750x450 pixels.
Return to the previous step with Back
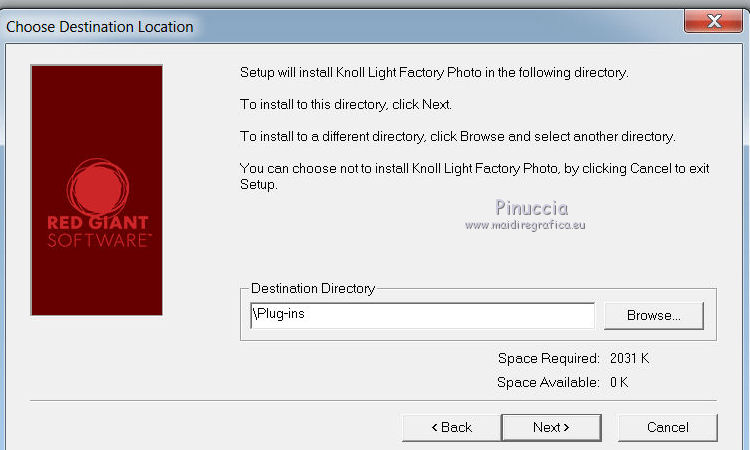point(451,427)
